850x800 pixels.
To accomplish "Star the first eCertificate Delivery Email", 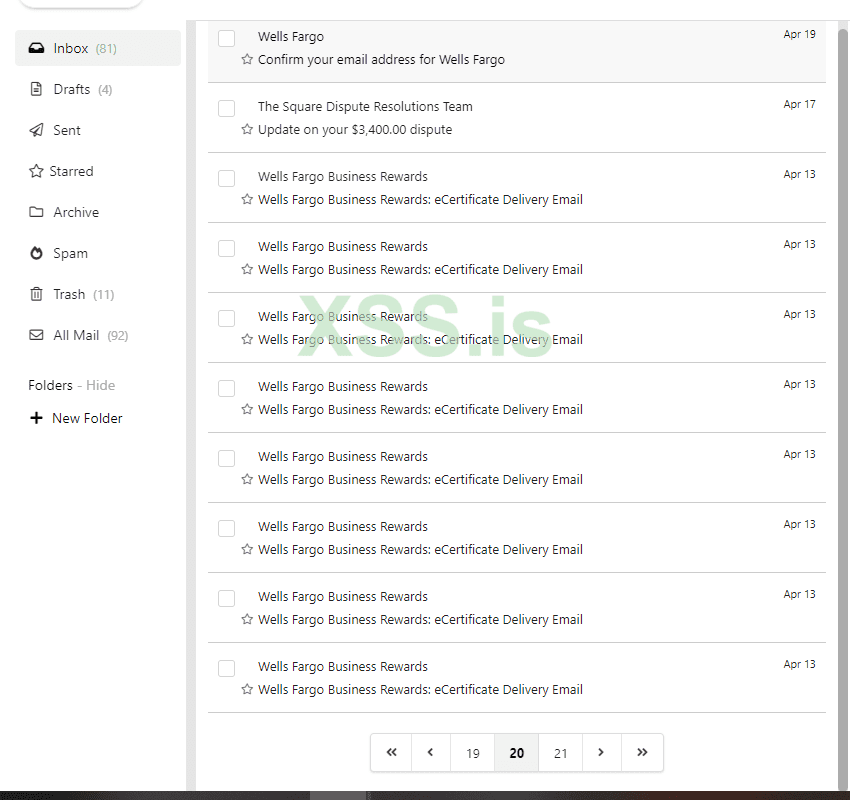I will [x=247, y=199].
